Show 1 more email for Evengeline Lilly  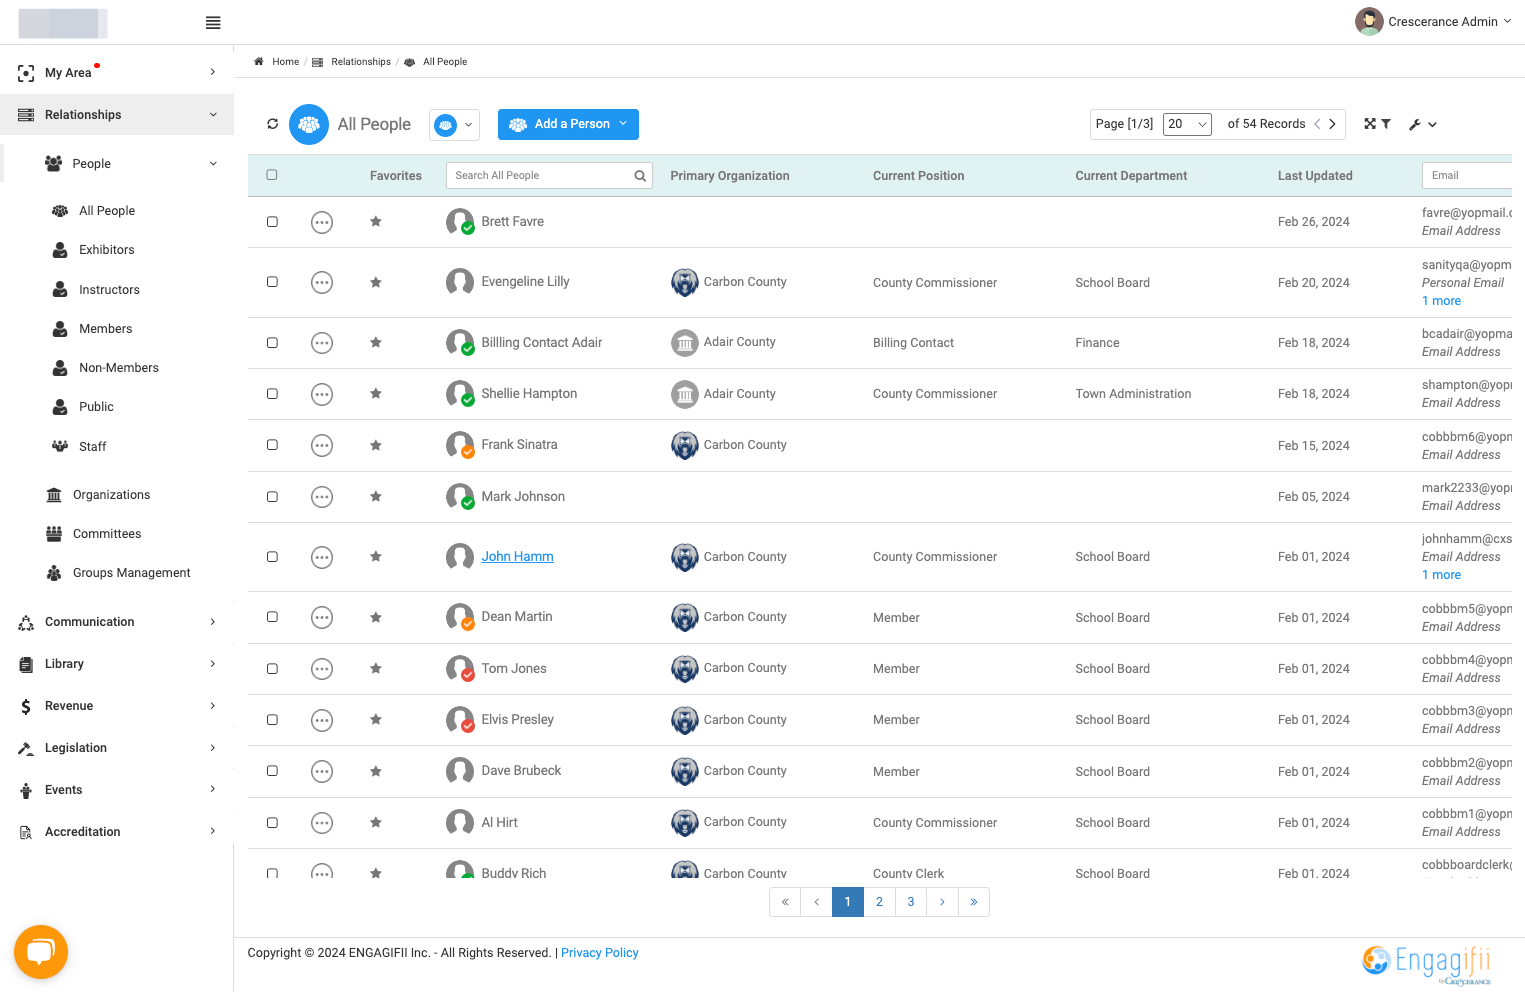tap(1441, 301)
